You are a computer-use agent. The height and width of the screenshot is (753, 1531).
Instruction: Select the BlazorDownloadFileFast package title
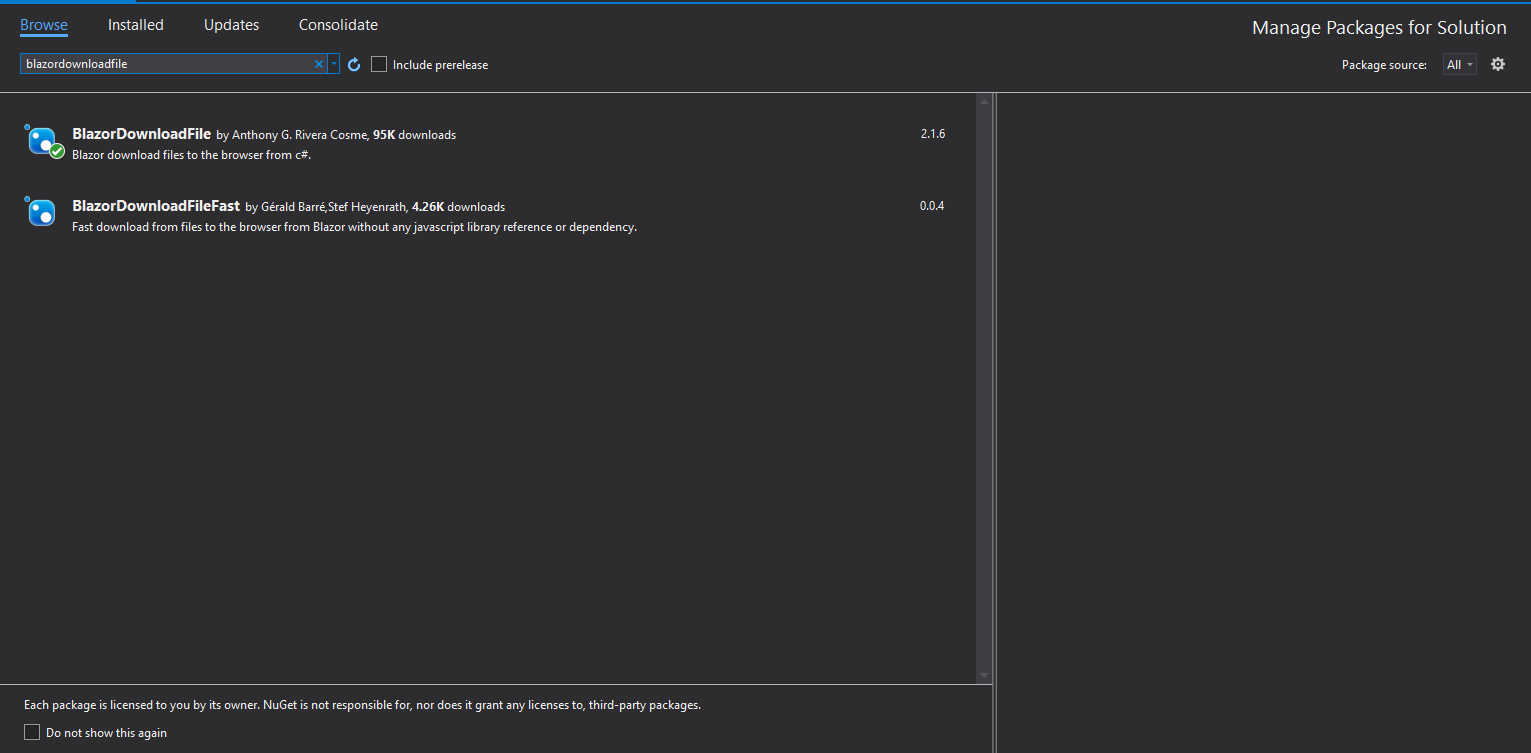click(x=156, y=206)
